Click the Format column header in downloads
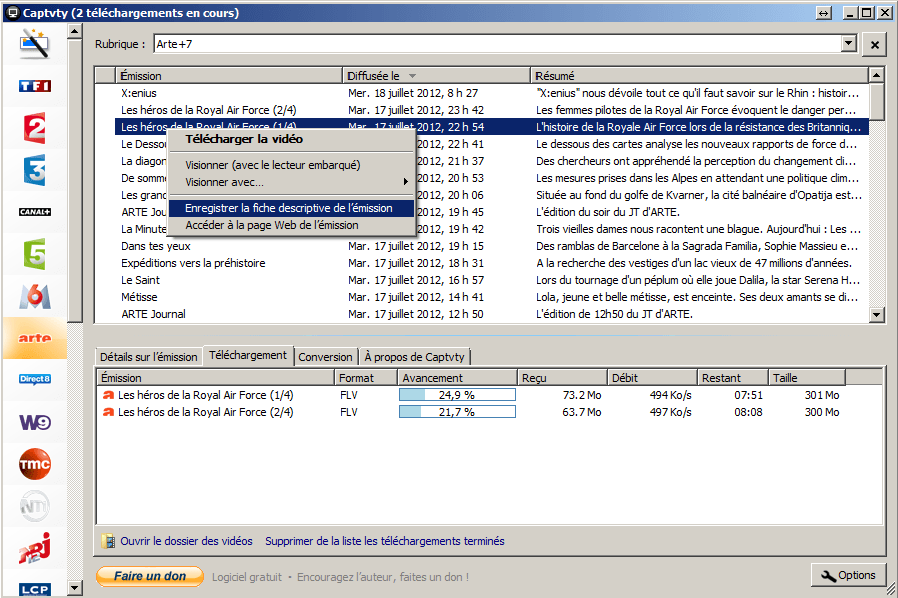Image resolution: width=898 pixels, height=598 pixels. (366, 378)
